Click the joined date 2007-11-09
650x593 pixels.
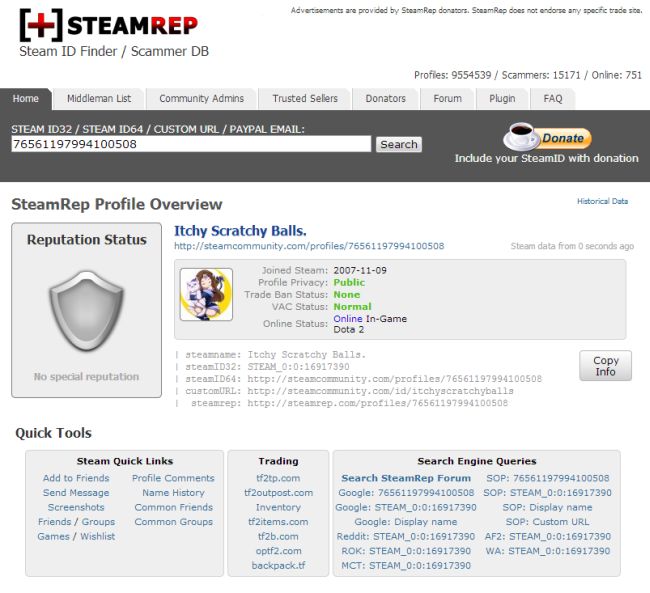point(360,270)
